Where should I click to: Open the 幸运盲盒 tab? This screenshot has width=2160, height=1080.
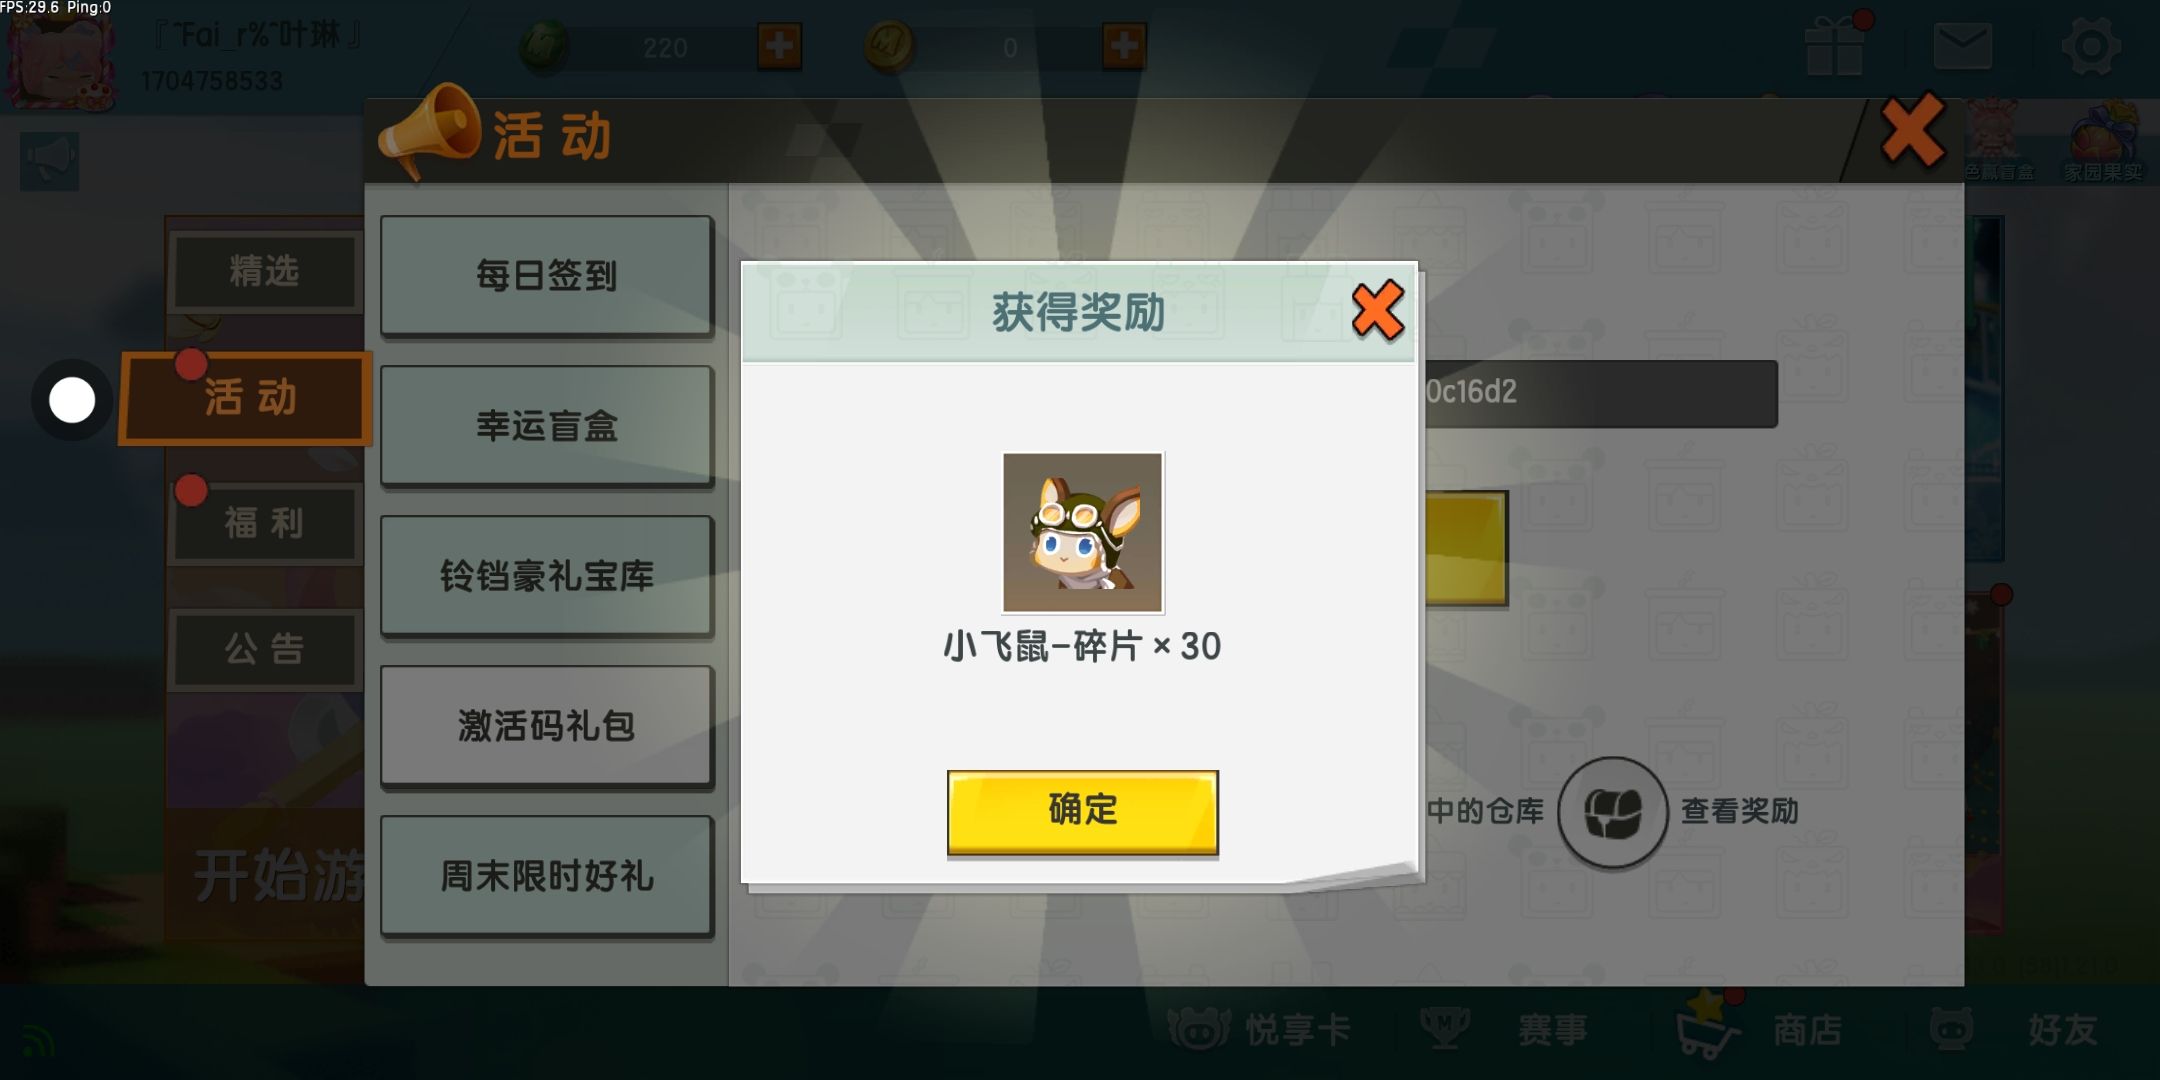[x=547, y=426]
